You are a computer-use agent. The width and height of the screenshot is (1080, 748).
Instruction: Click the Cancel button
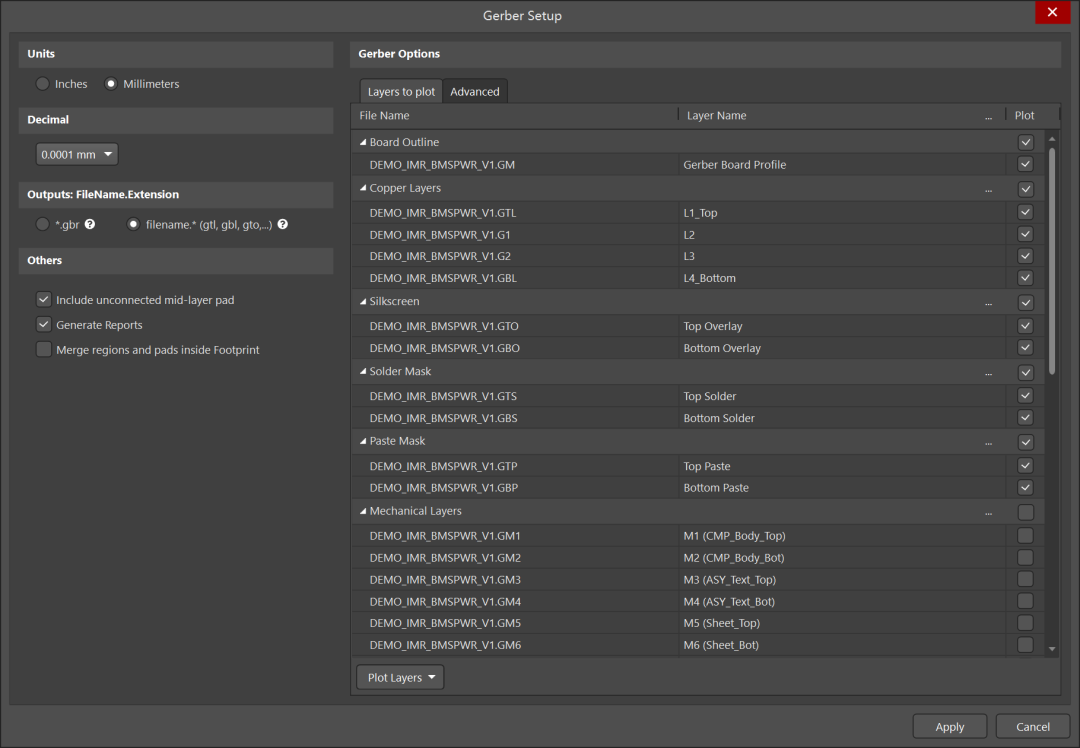[x=1032, y=727]
